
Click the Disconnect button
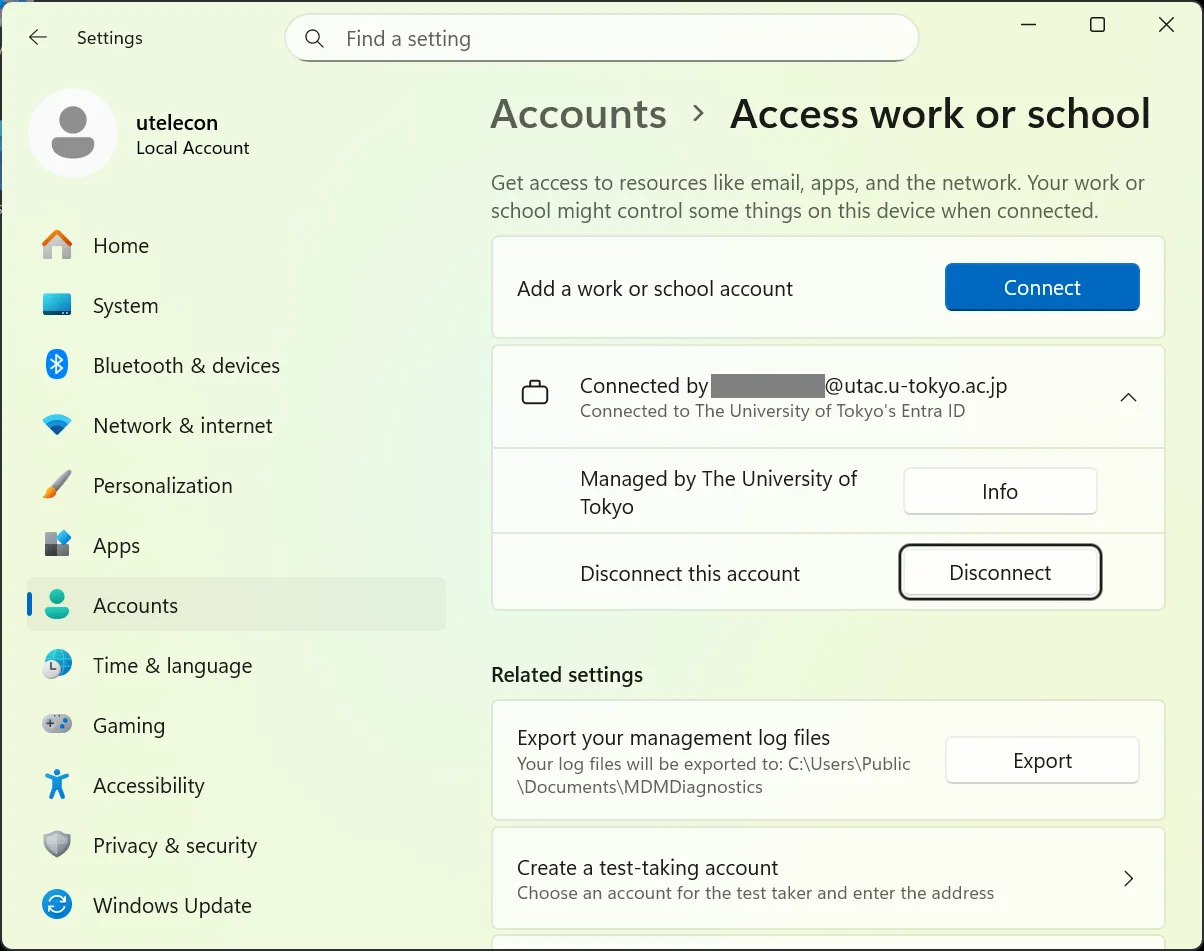point(1000,573)
